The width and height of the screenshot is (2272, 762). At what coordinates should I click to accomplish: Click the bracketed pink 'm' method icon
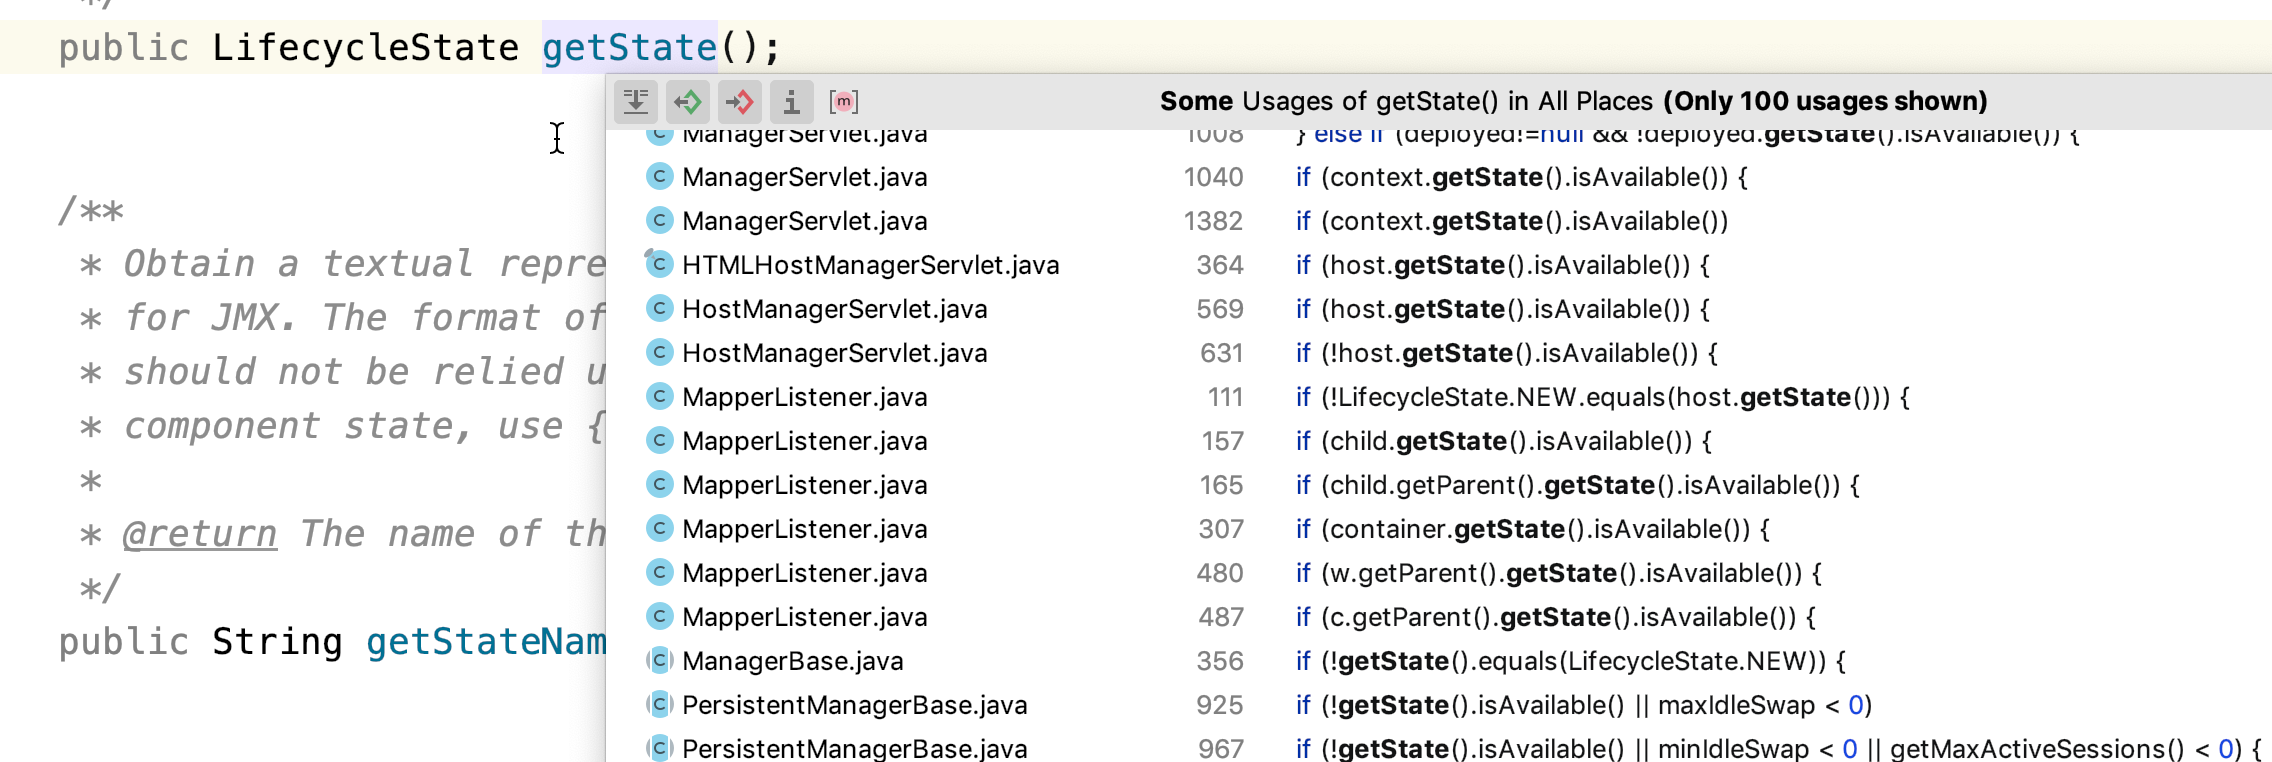[844, 101]
